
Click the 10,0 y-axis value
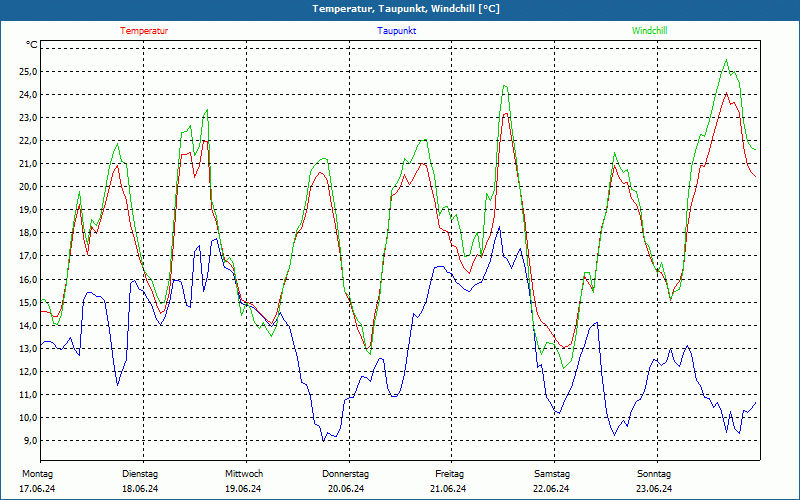pos(28,417)
